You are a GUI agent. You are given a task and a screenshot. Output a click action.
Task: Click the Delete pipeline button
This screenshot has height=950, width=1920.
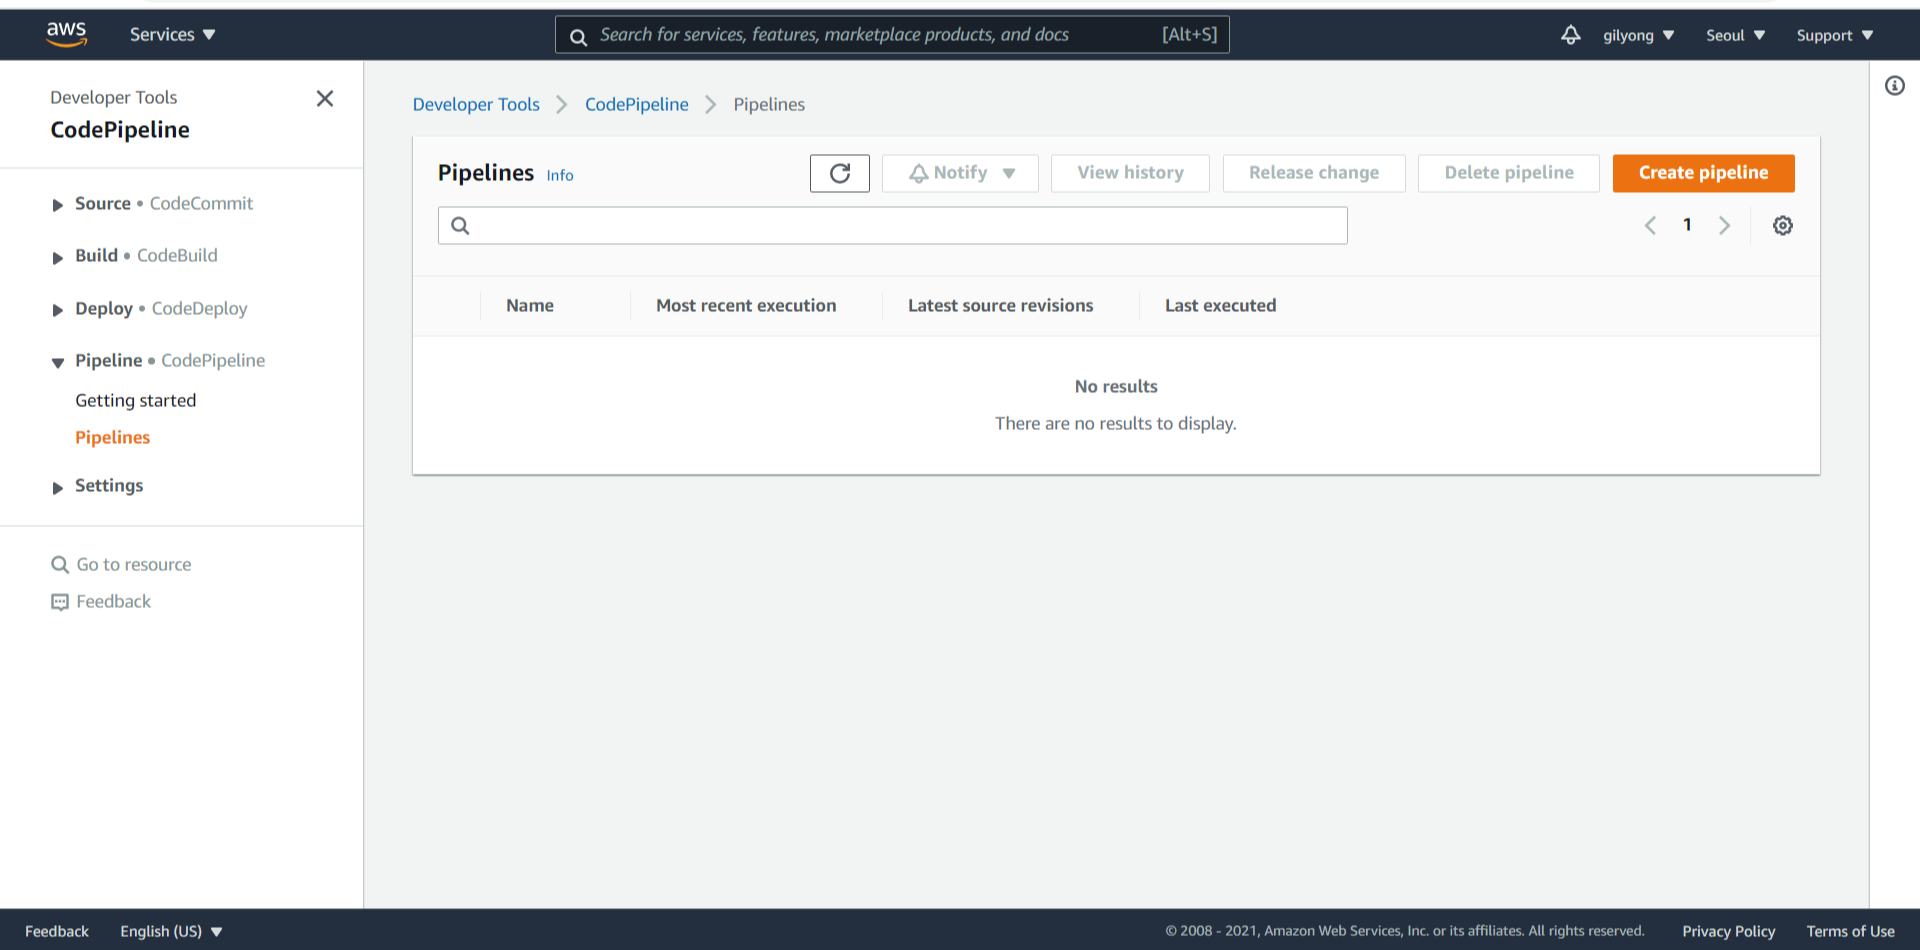coord(1509,173)
